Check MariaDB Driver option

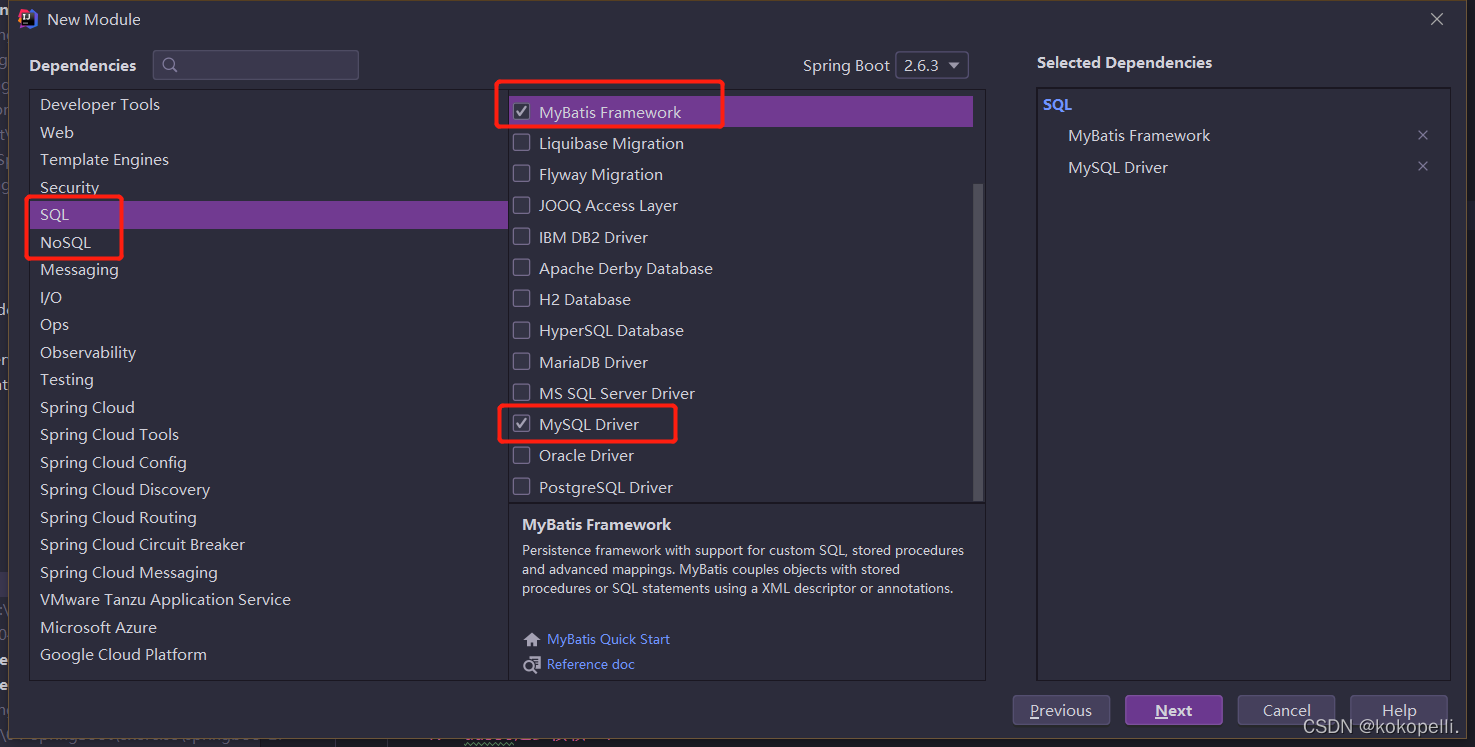(521, 362)
